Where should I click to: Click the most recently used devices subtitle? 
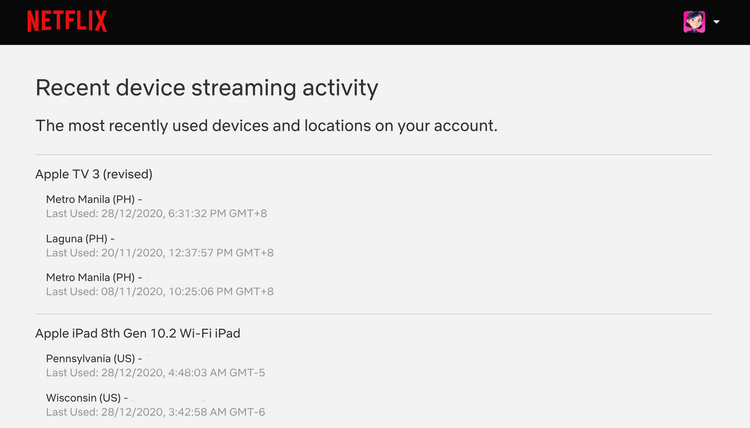click(266, 126)
